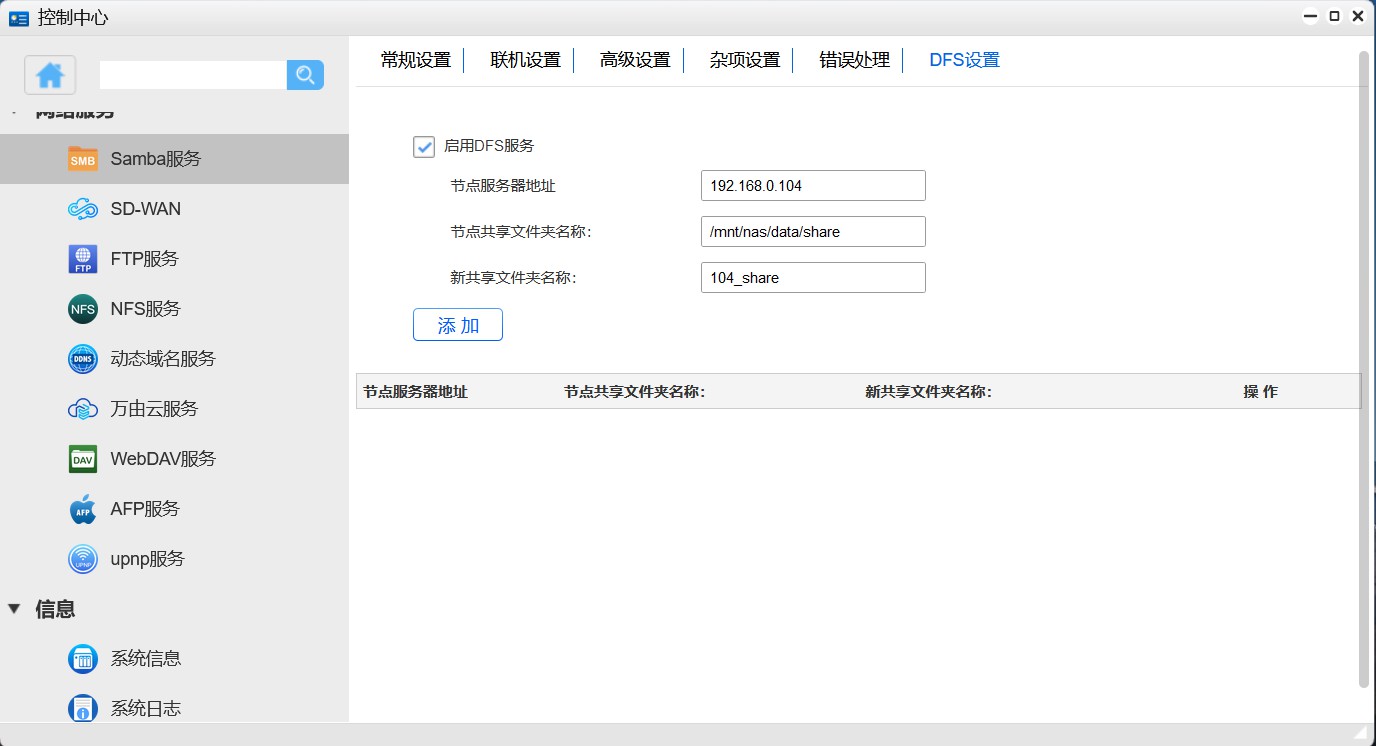Select the FTP服务 icon
Screen dimensions: 1376x746
coord(83,259)
